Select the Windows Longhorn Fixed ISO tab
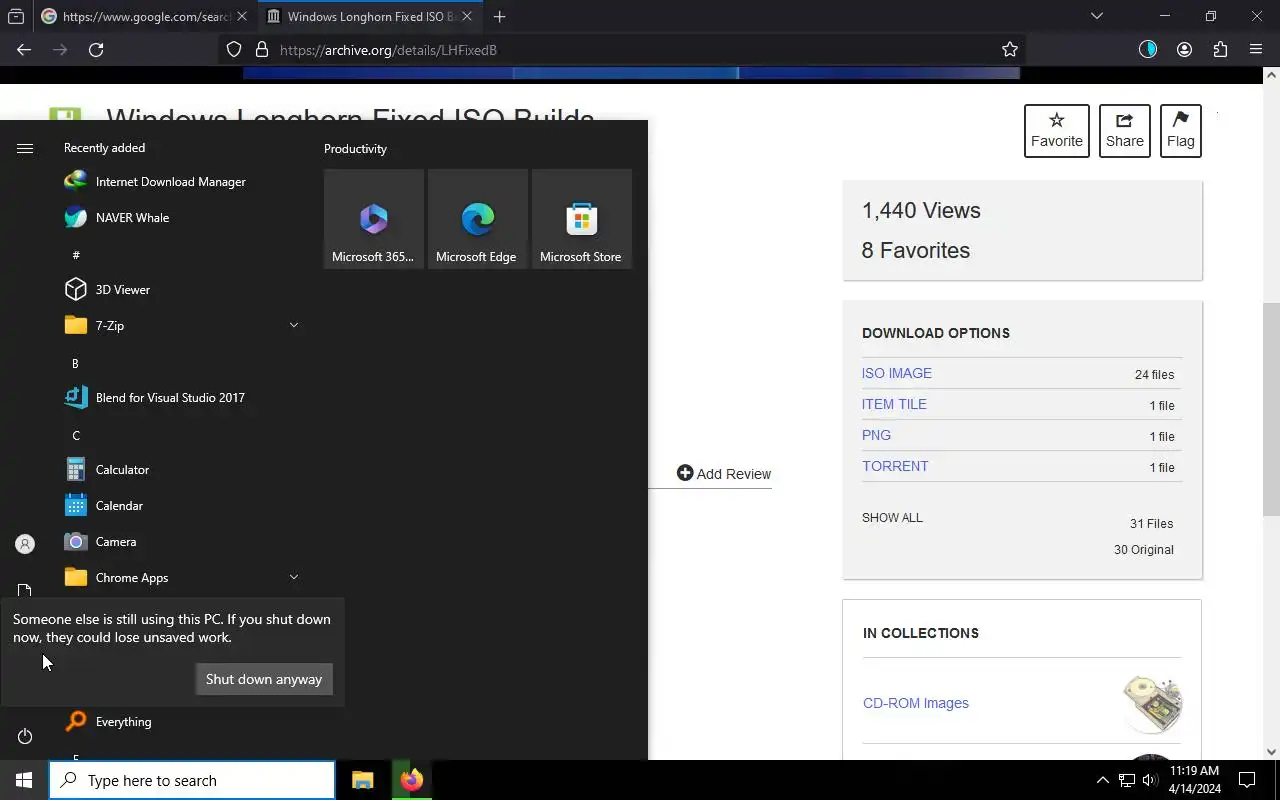 tap(369, 16)
